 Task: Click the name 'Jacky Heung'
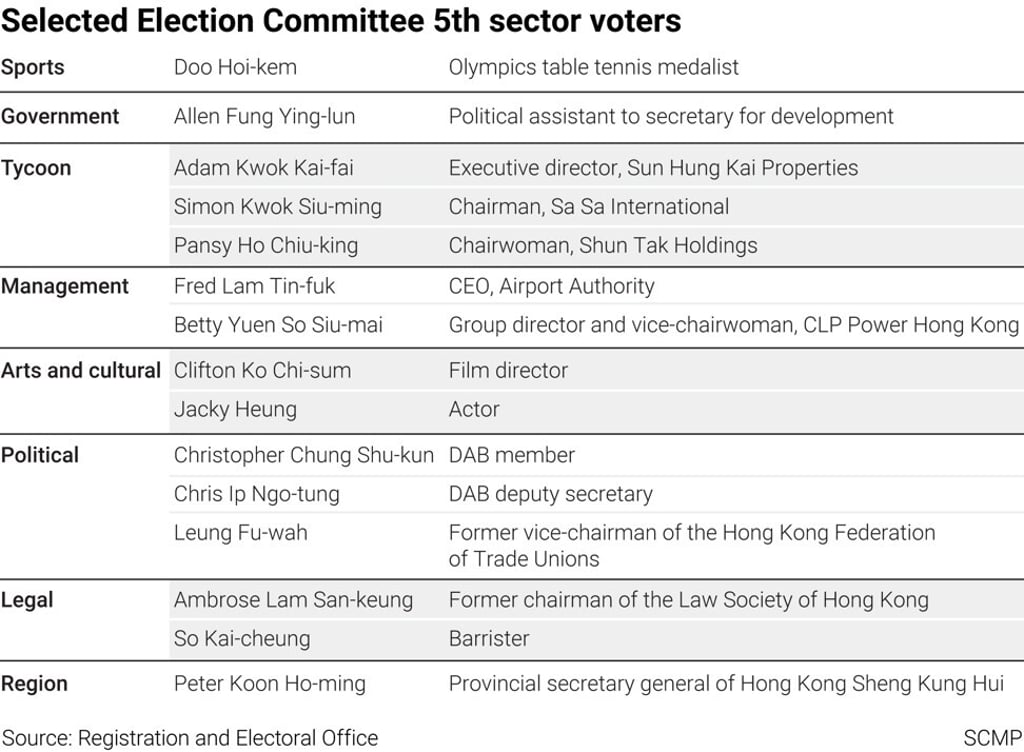click(x=236, y=409)
